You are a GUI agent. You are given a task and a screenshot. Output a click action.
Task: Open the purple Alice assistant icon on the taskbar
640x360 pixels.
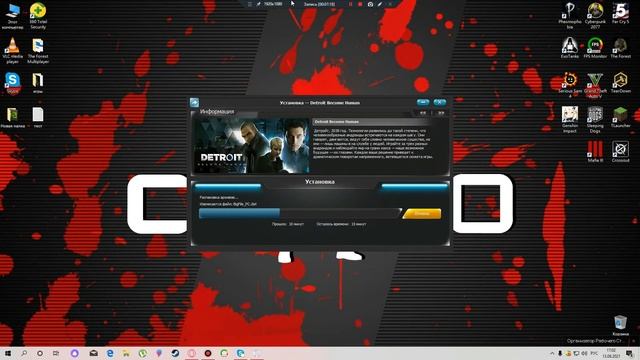(x=74, y=353)
